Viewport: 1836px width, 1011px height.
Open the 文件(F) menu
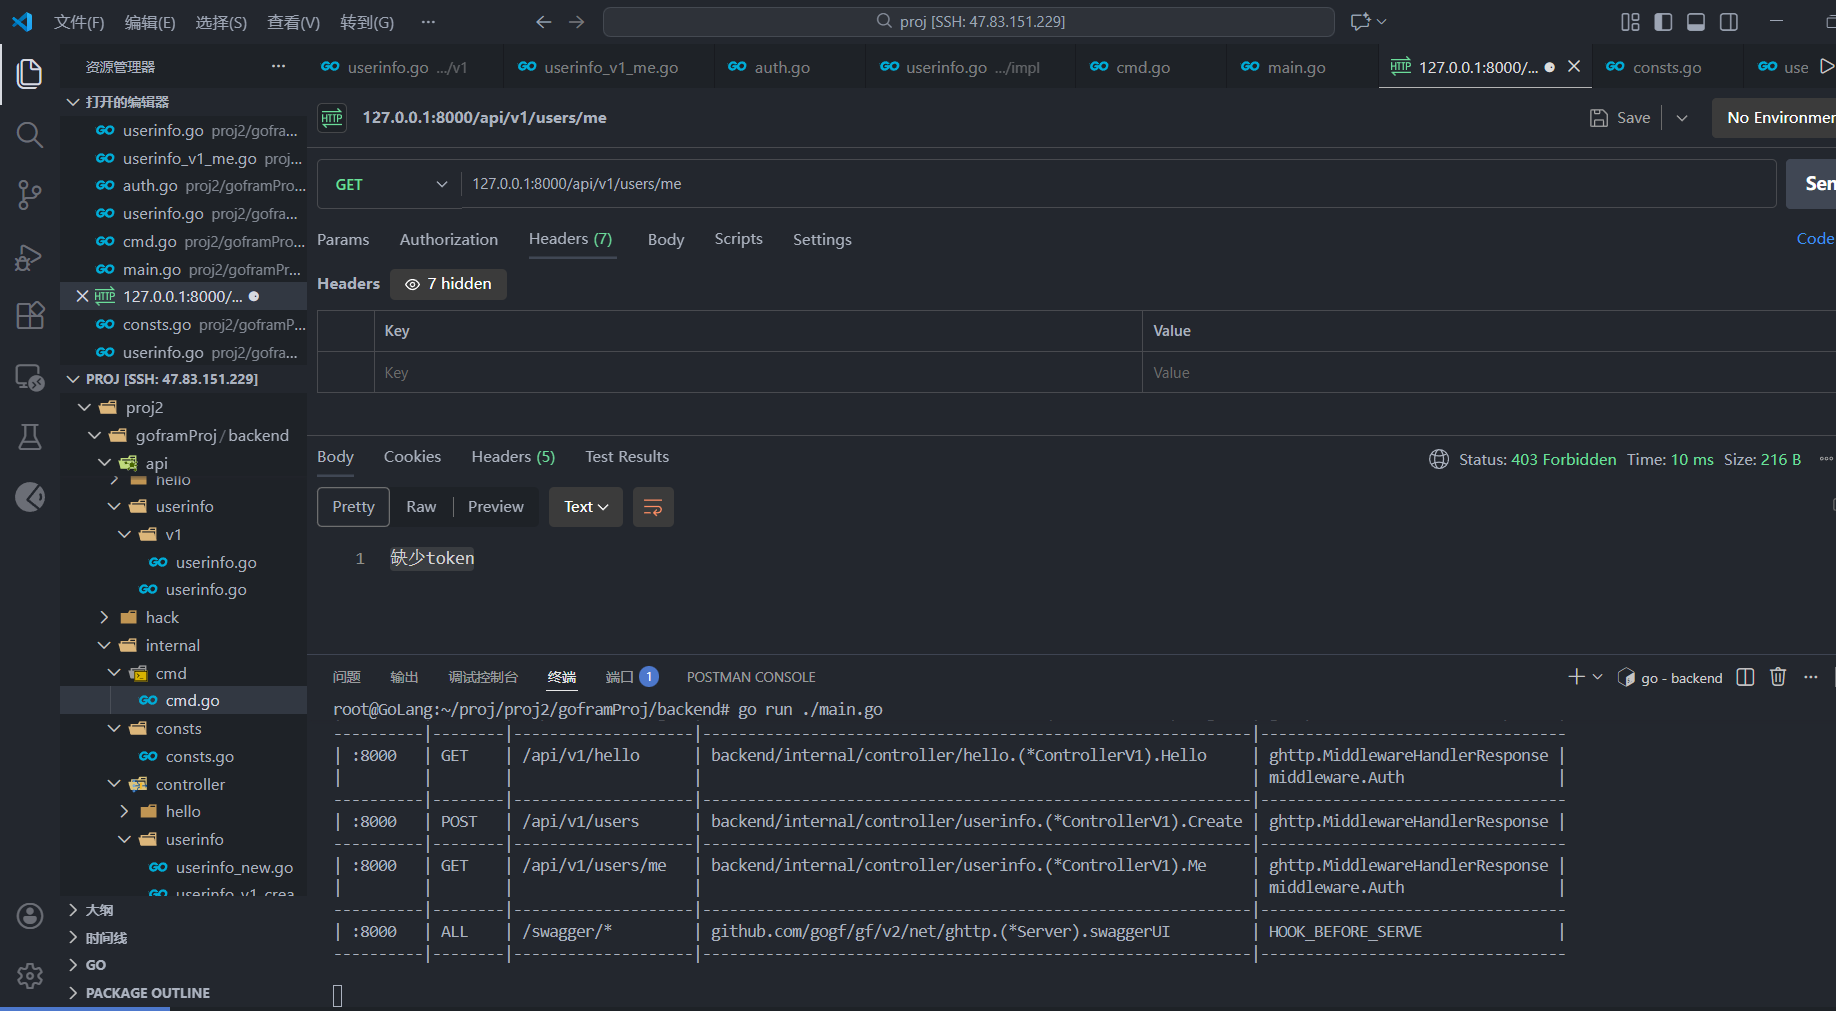pyautogui.click(x=79, y=22)
